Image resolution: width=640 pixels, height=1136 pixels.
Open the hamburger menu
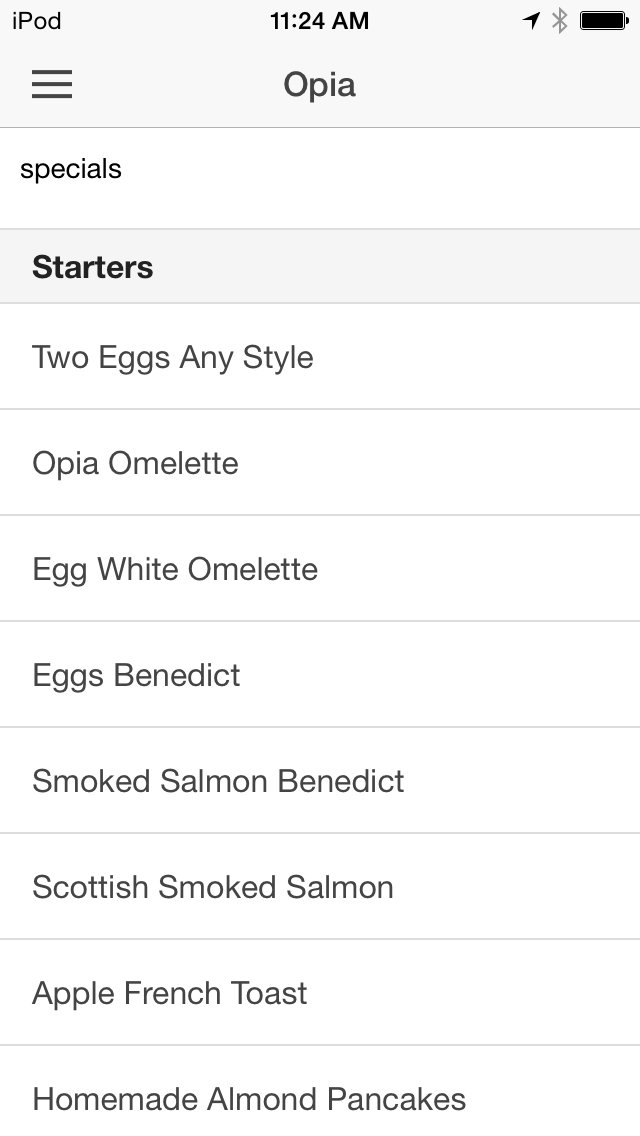52,85
